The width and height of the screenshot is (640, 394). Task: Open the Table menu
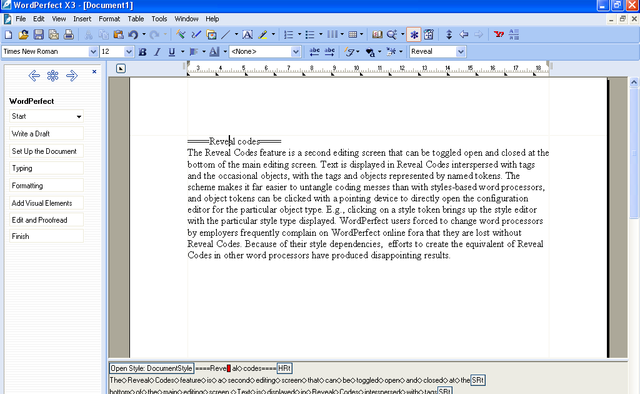(136, 19)
